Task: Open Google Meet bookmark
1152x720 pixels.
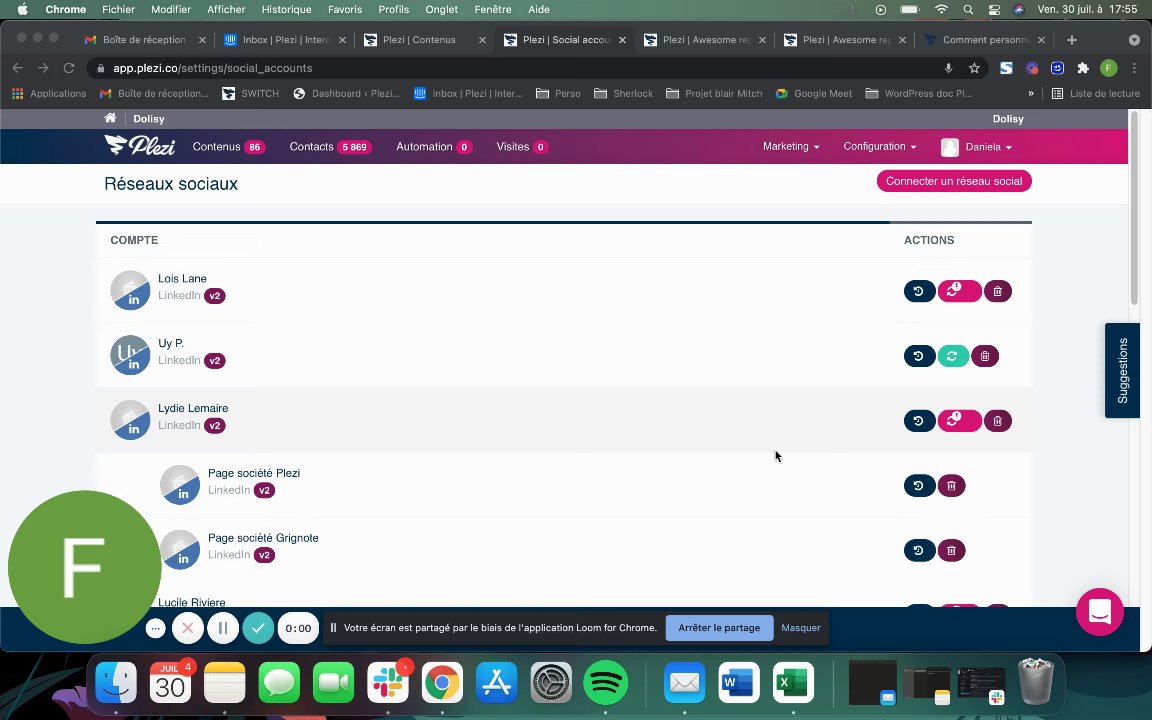Action: [814, 94]
